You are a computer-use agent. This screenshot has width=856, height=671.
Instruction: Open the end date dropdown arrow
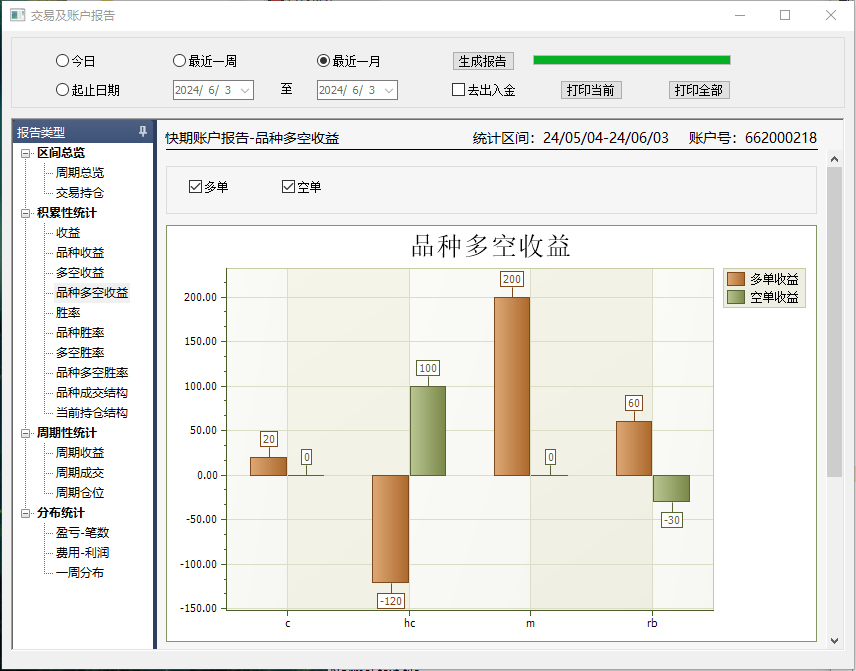tap(389, 90)
